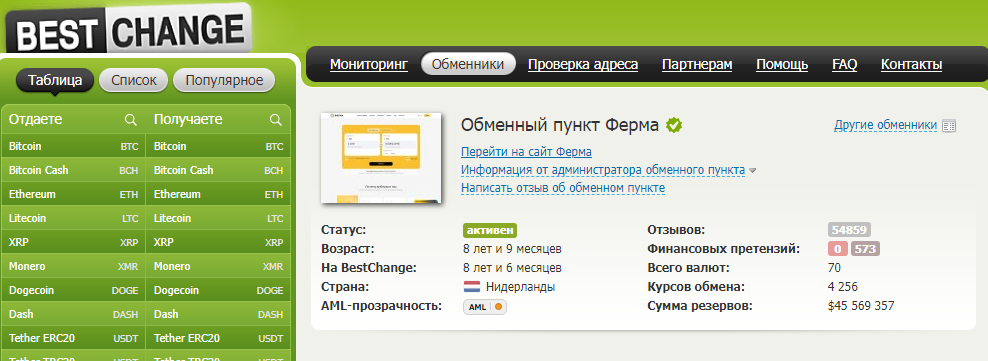Click the Netherlands flag icon
988x361 pixels.
pyautogui.click(x=472, y=287)
